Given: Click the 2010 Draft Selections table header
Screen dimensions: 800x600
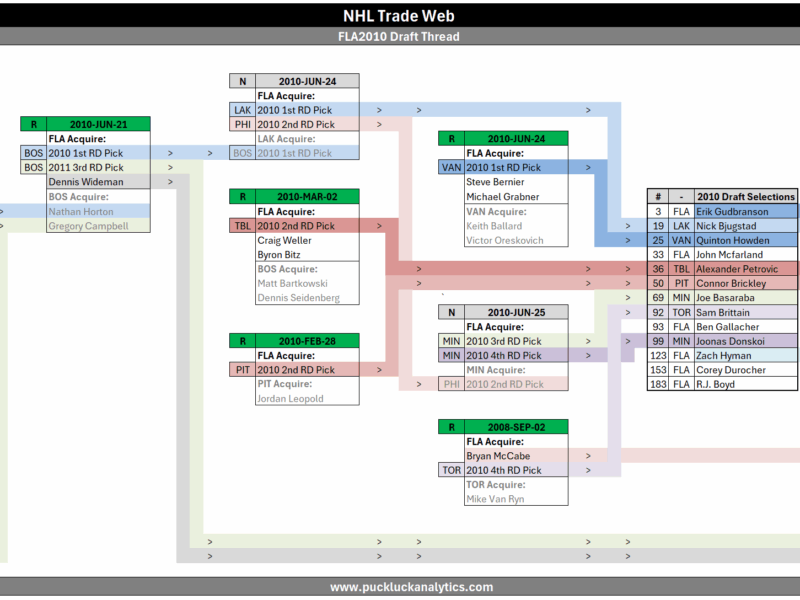Looking at the screenshot, I should [746, 196].
